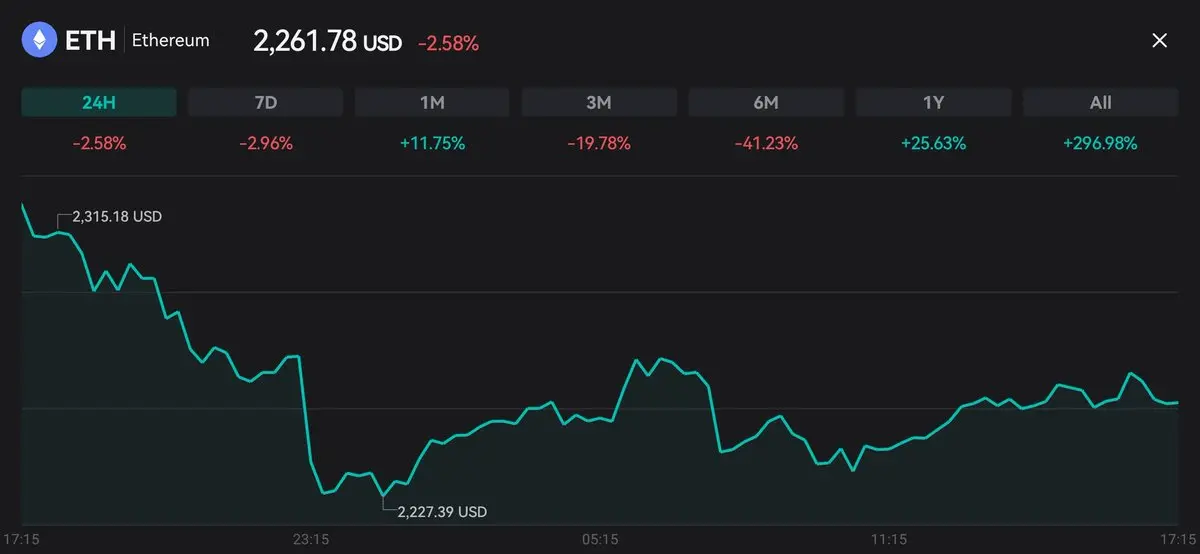The image size is (1200, 554).
Task: Click the 11:15 time axis label
Action: 889,539
